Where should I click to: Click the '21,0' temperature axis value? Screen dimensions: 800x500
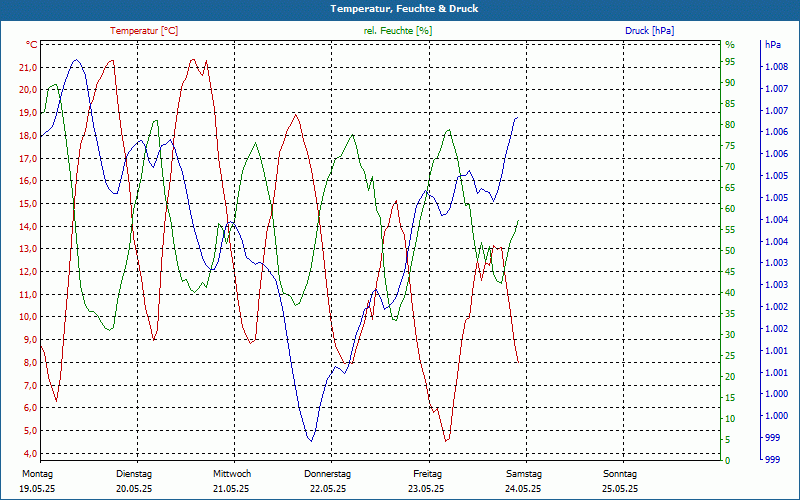coord(29,67)
